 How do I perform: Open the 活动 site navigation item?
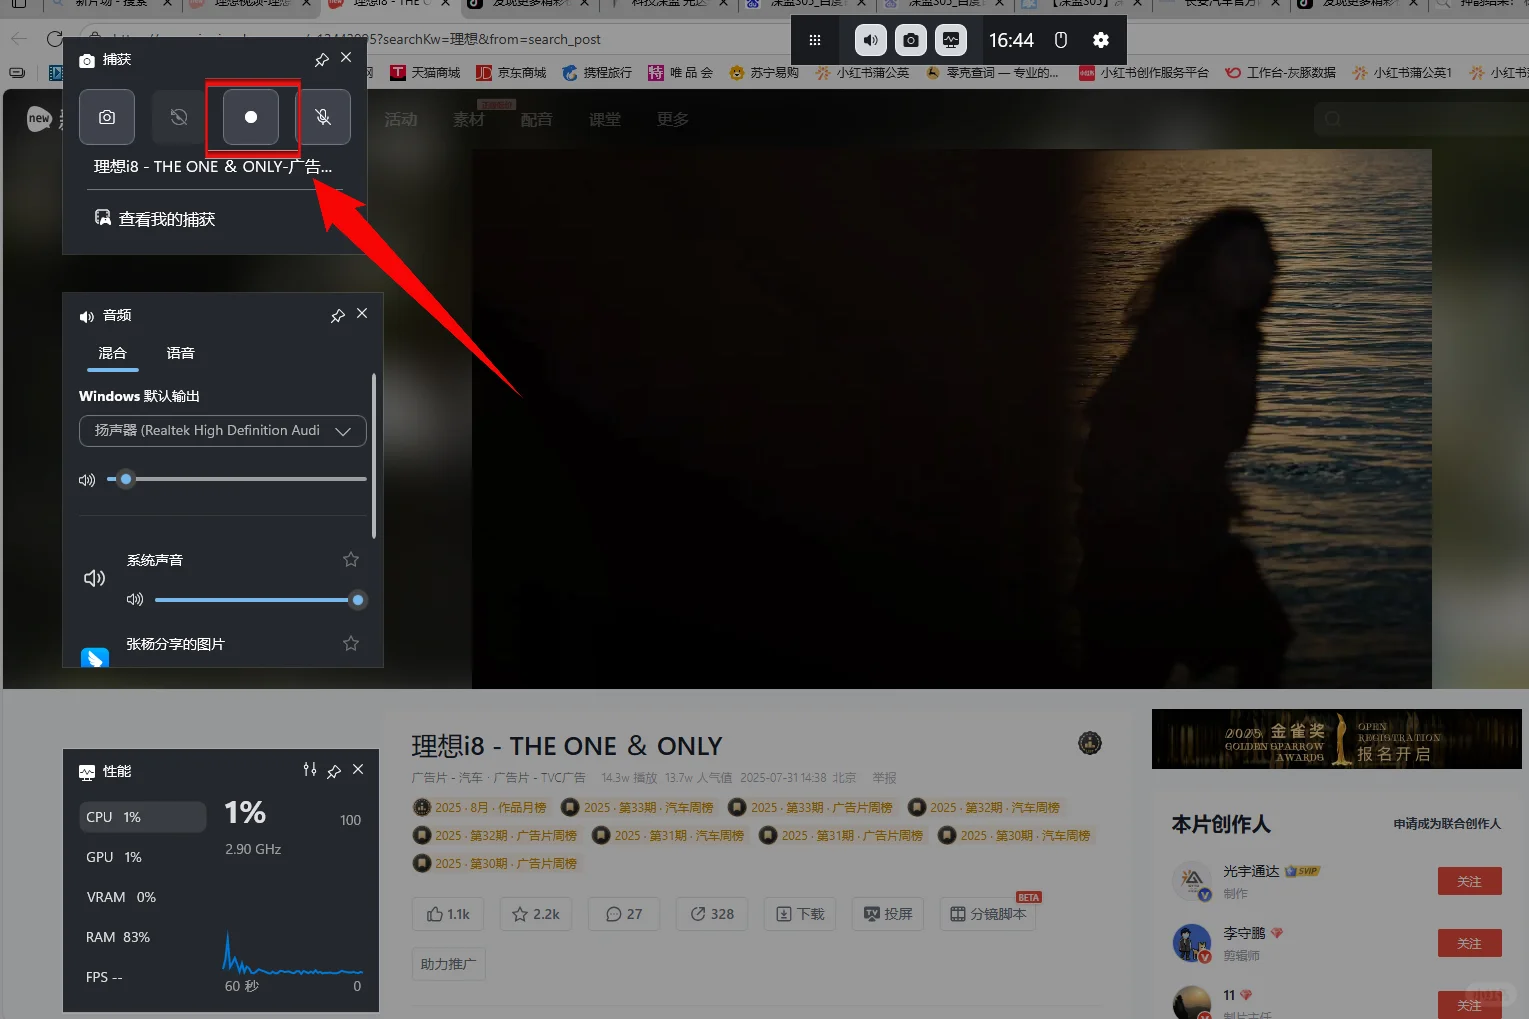[401, 120]
